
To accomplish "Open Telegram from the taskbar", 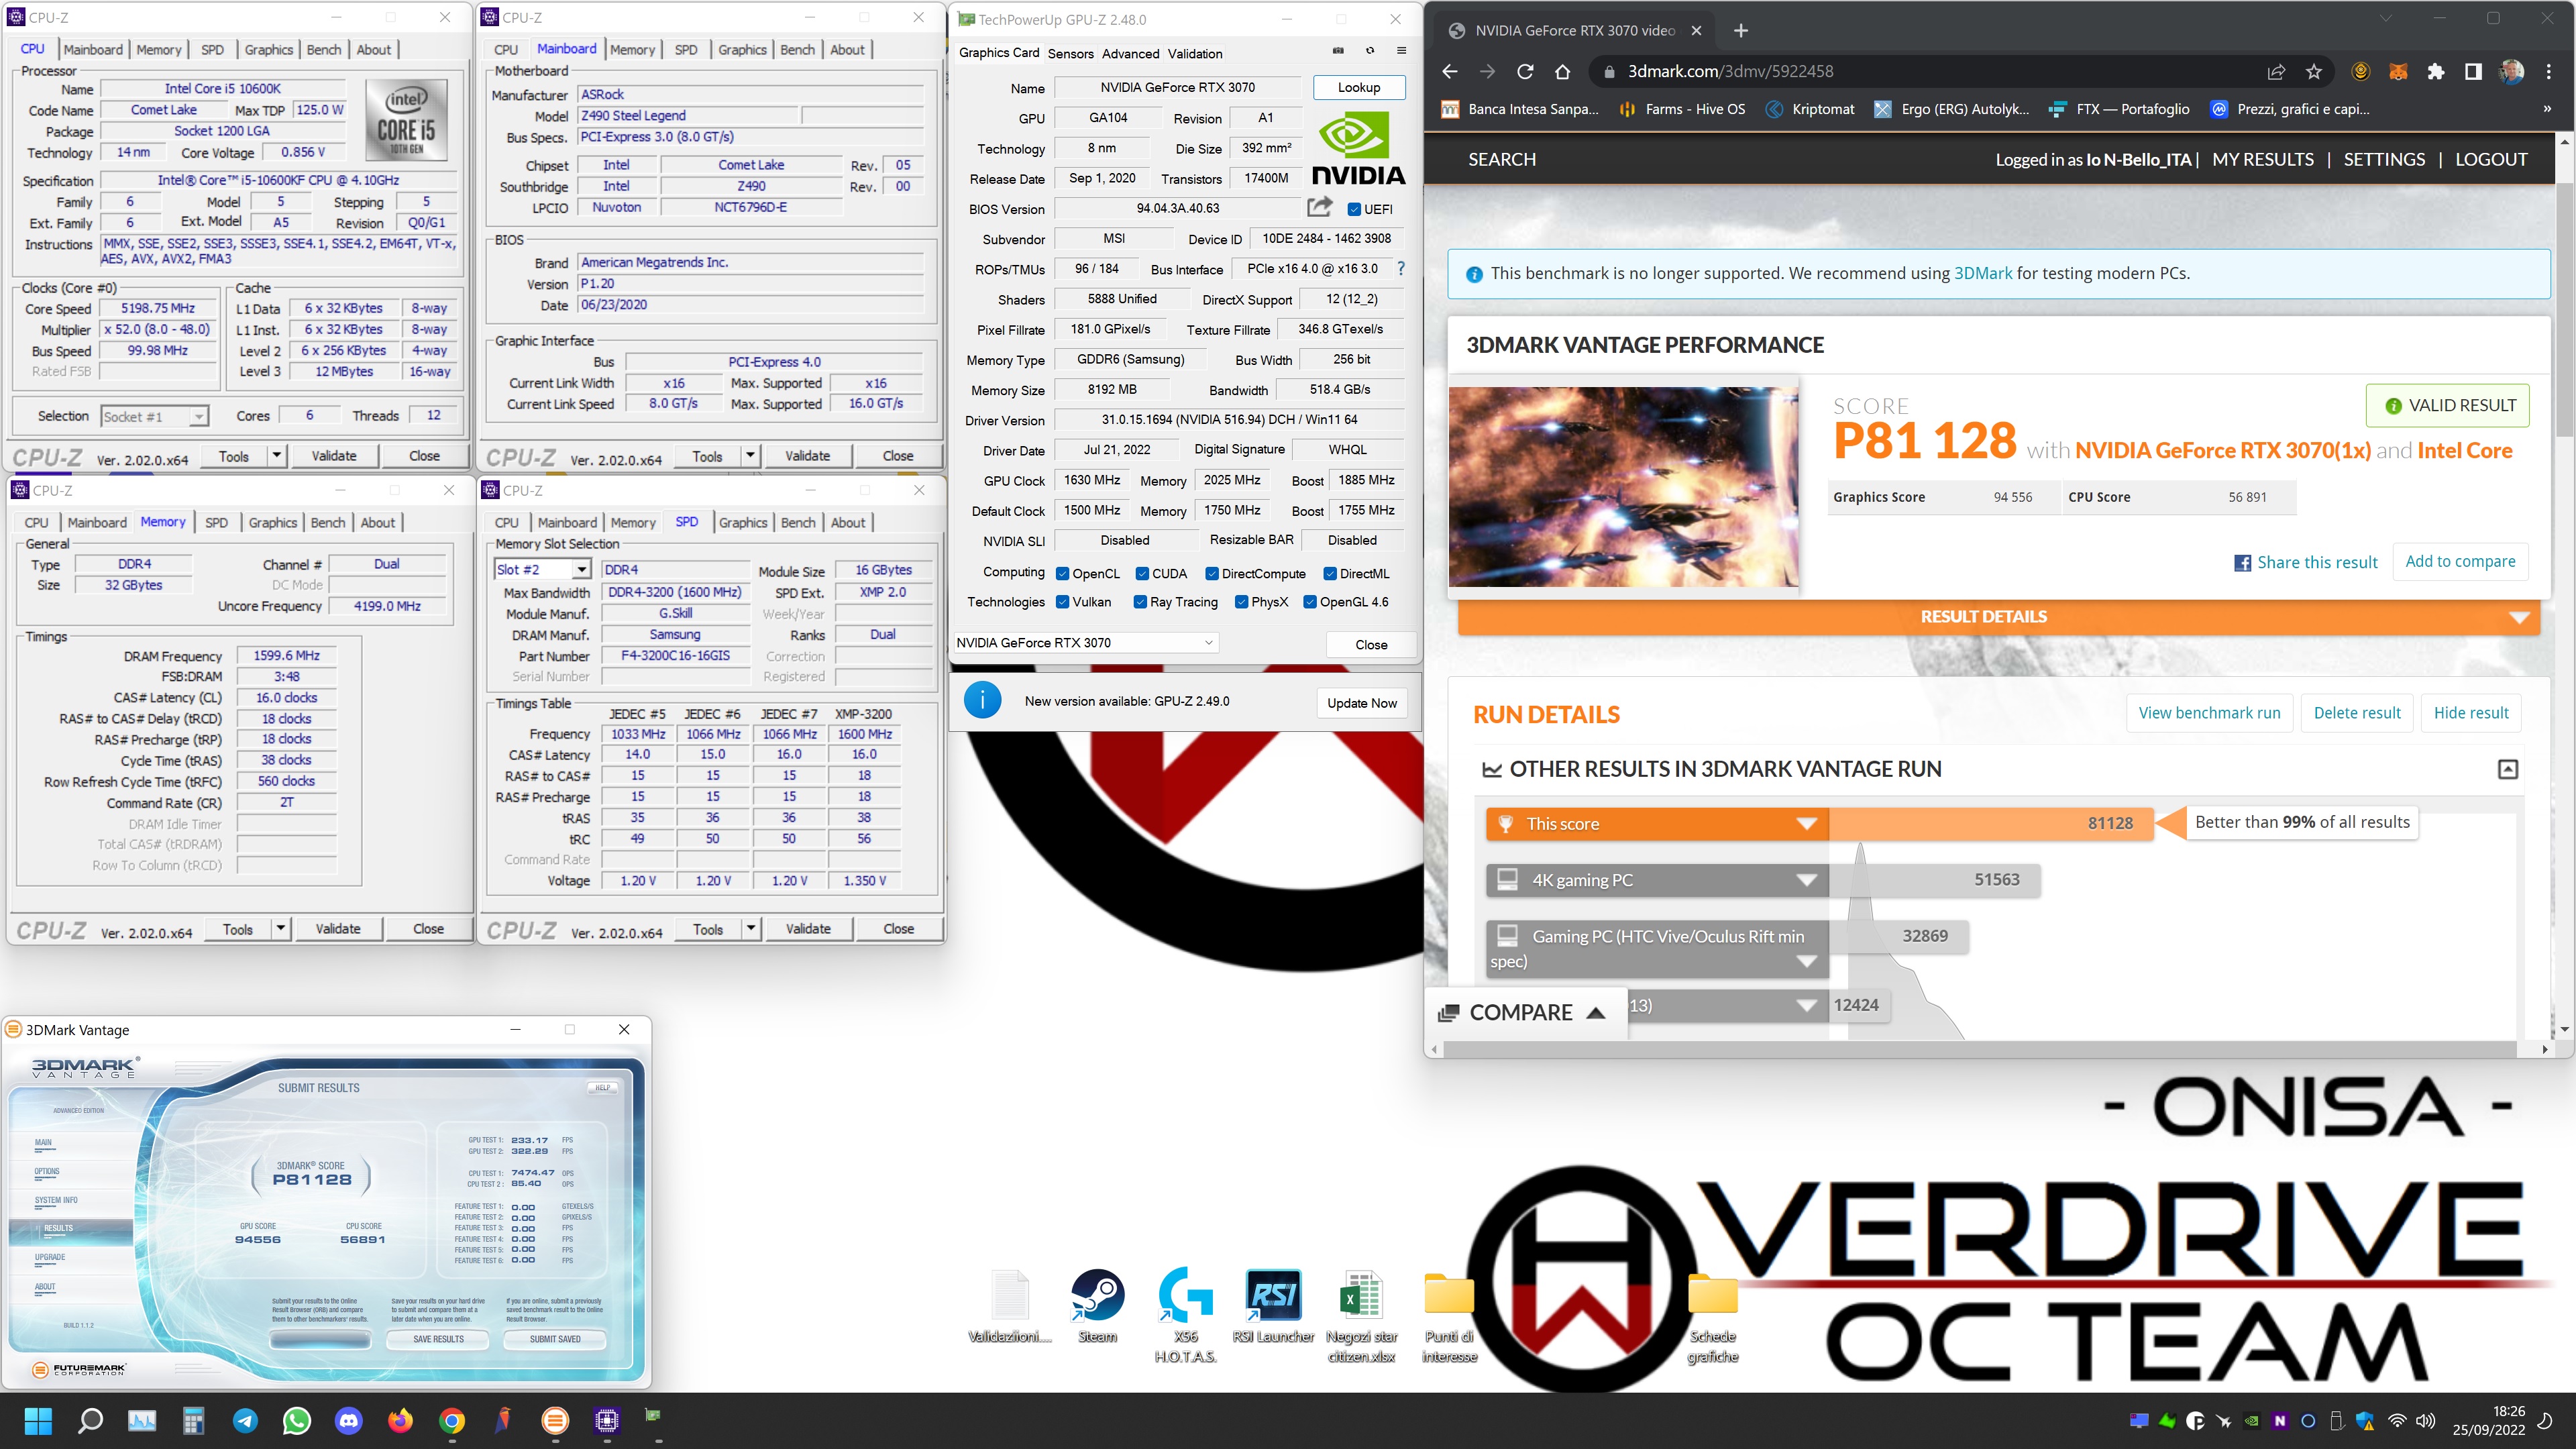I will click(x=245, y=1420).
